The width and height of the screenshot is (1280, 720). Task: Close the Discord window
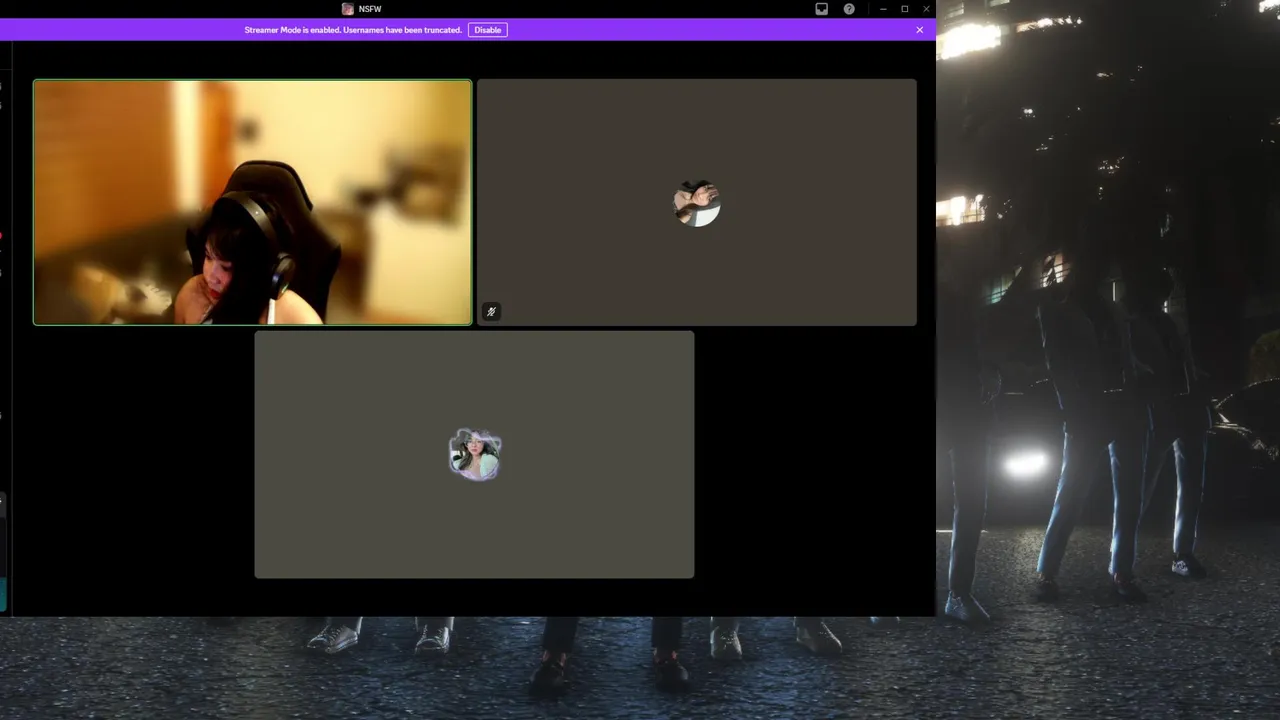pos(927,9)
